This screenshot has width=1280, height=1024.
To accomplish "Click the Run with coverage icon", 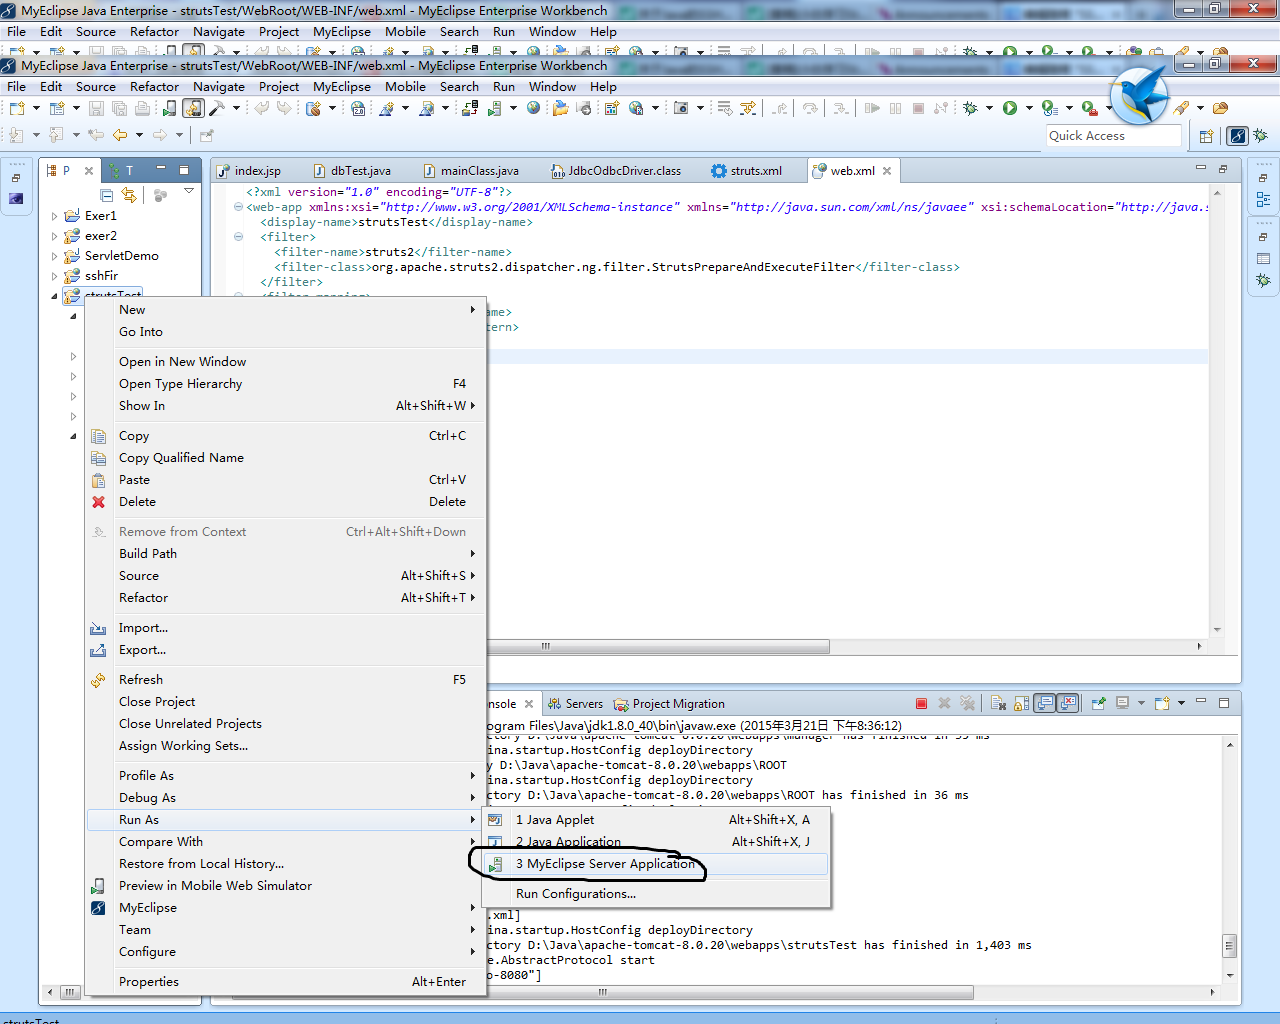I will 1049,108.
